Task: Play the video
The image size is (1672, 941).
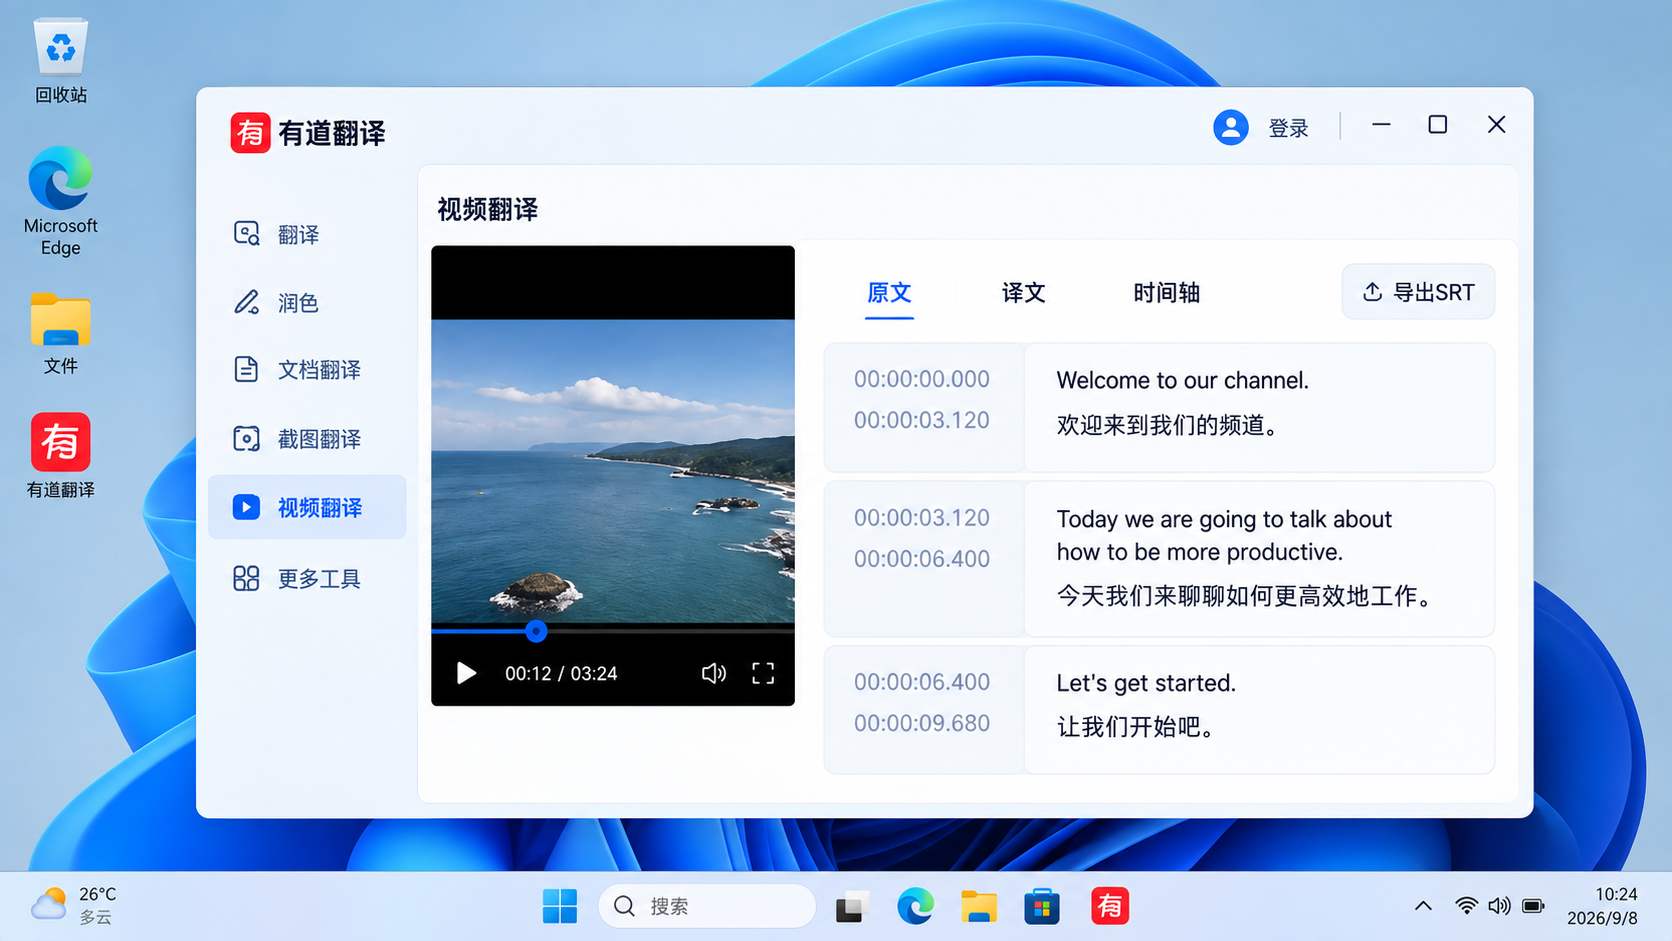Action: (466, 673)
